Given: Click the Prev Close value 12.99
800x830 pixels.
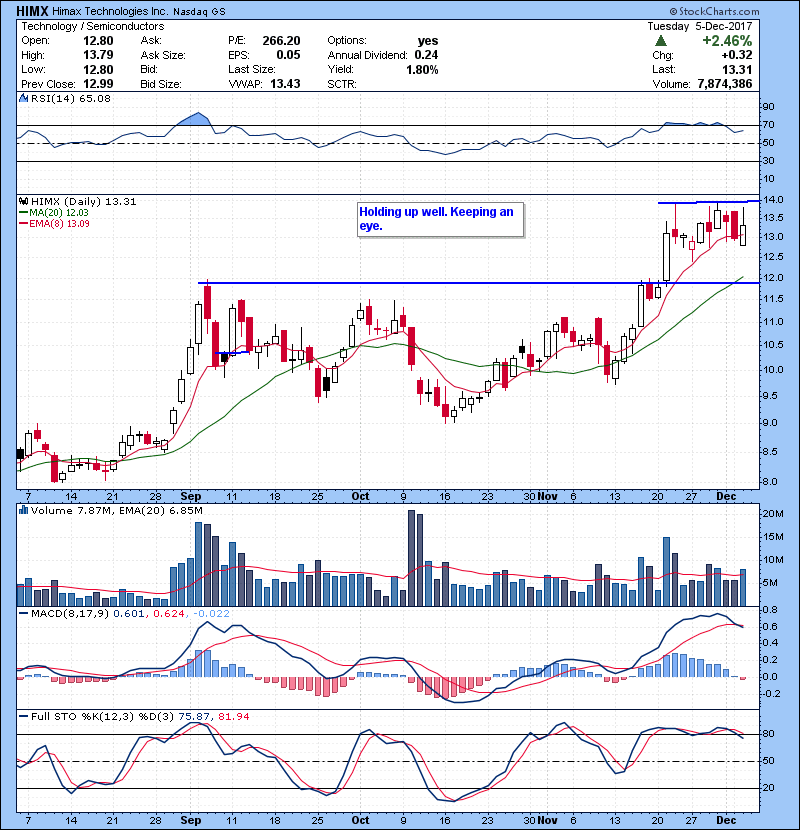Looking at the screenshot, I should [98, 84].
